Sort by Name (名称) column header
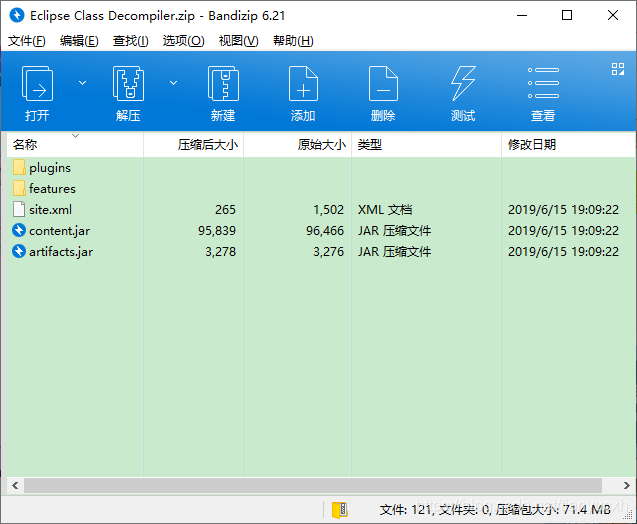 [75, 145]
